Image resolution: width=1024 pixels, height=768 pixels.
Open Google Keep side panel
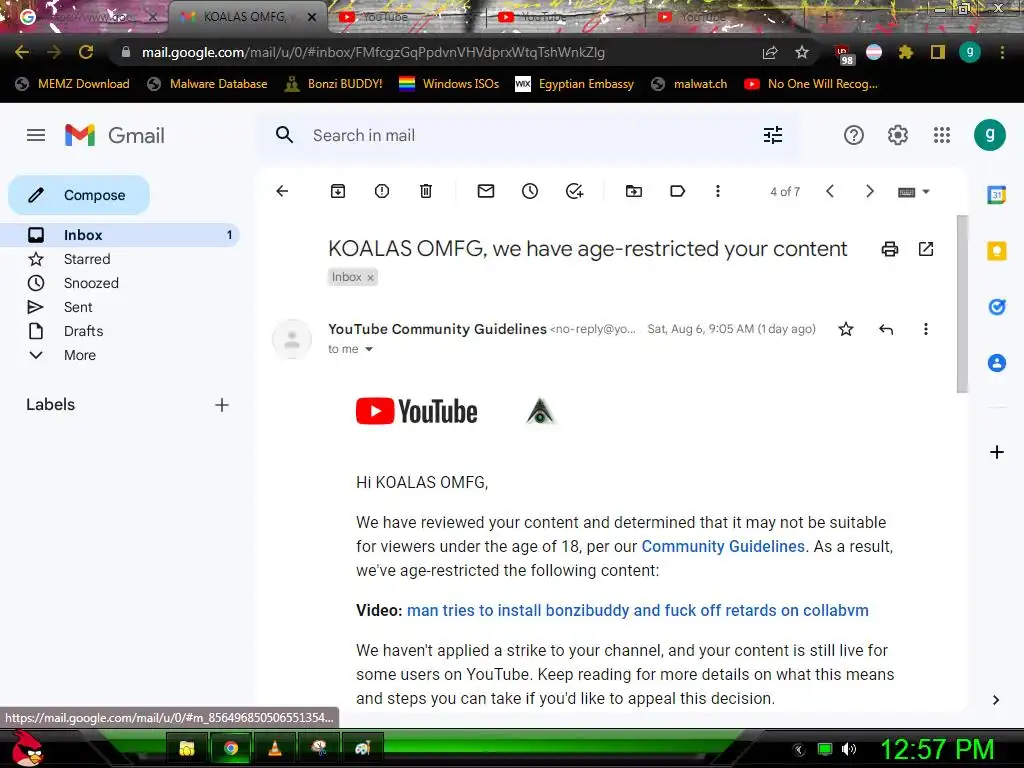pyautogui.click(x=997, y=251)
